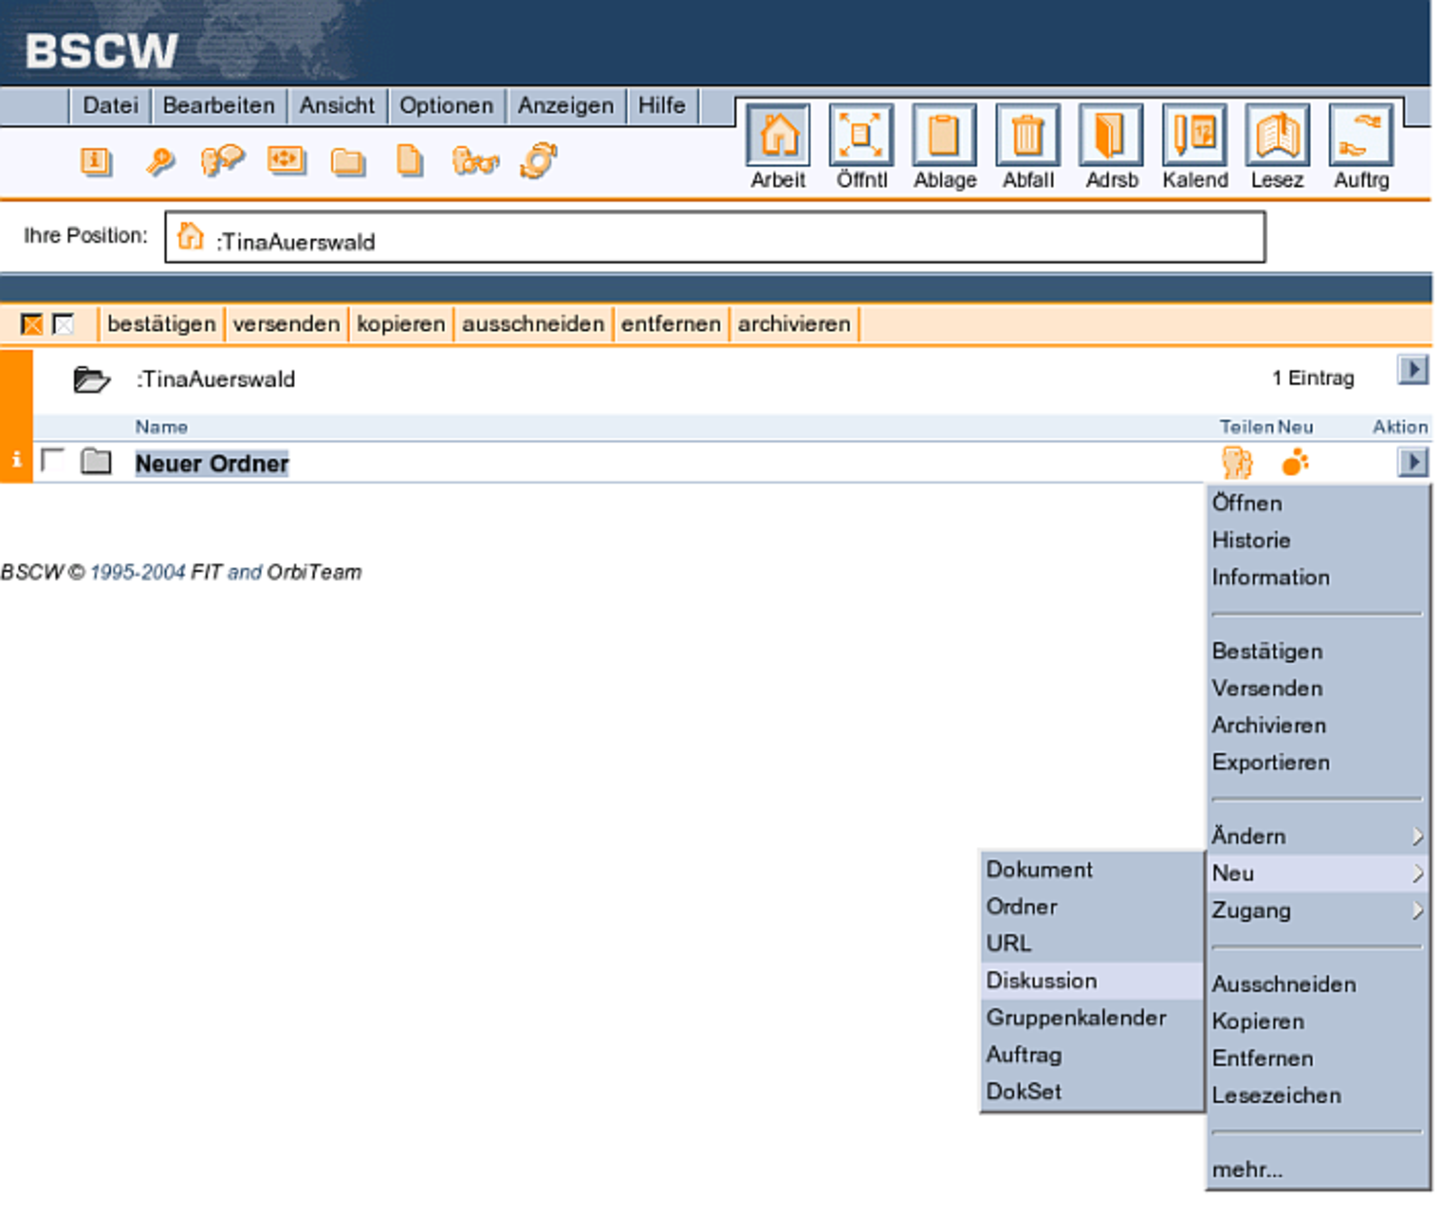Click the Ihre Position path field
1440x1214 pixels.
(715, 237)
